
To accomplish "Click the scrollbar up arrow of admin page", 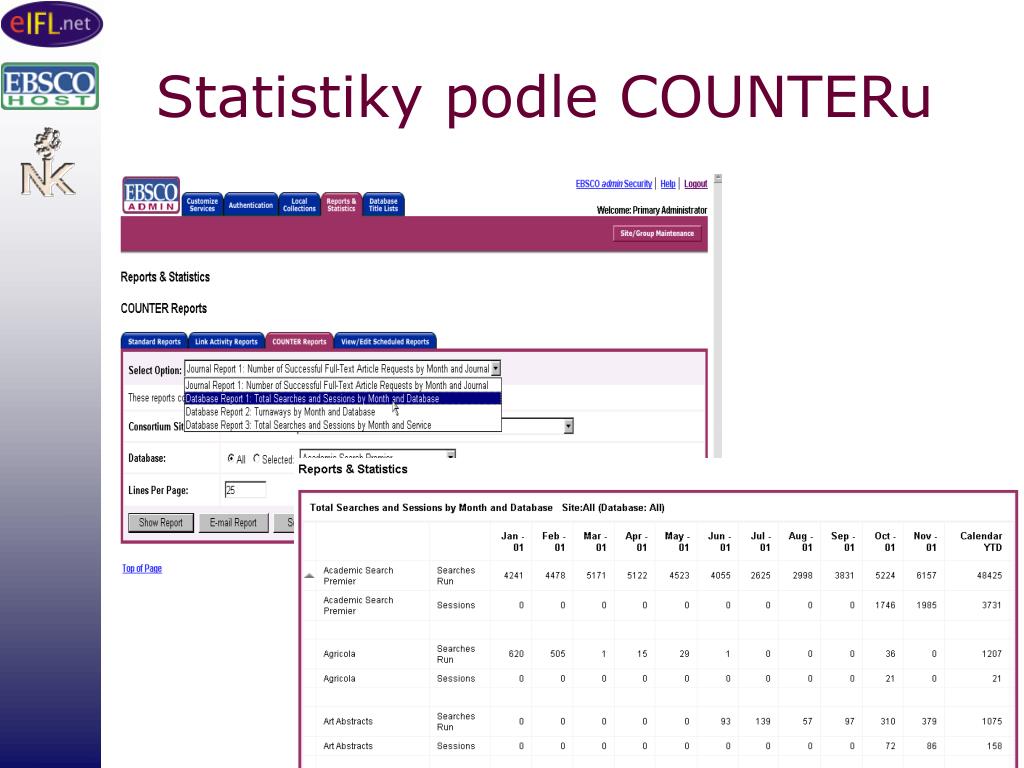I will coord(718,179).
